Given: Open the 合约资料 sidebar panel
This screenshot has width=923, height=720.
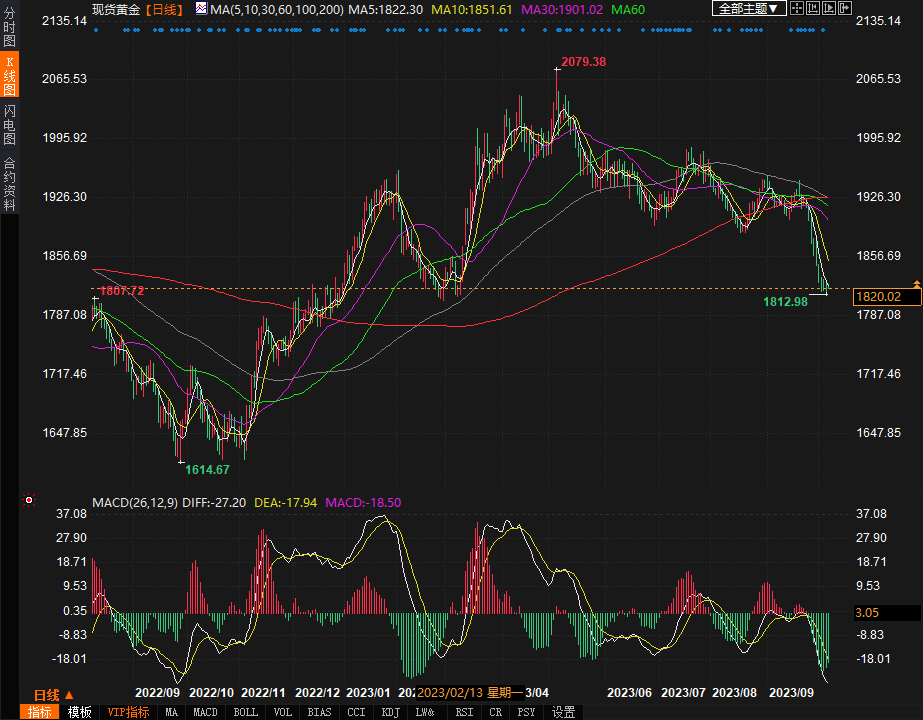Looking at the screenshot, I should (9, 184).
